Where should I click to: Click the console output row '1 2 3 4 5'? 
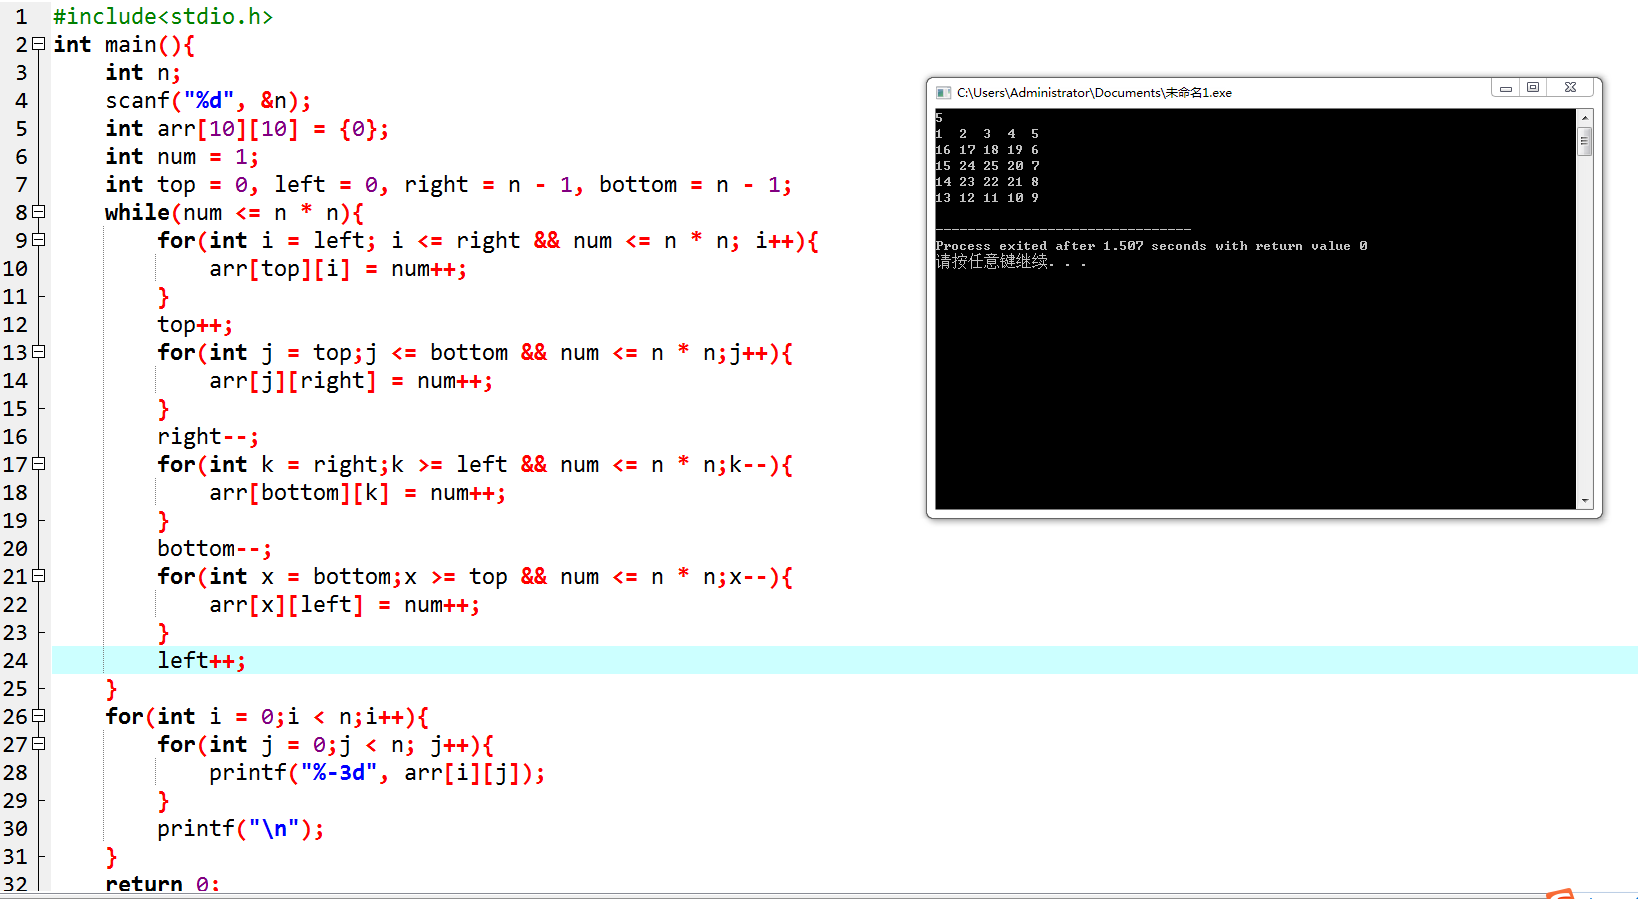point(987,133)
